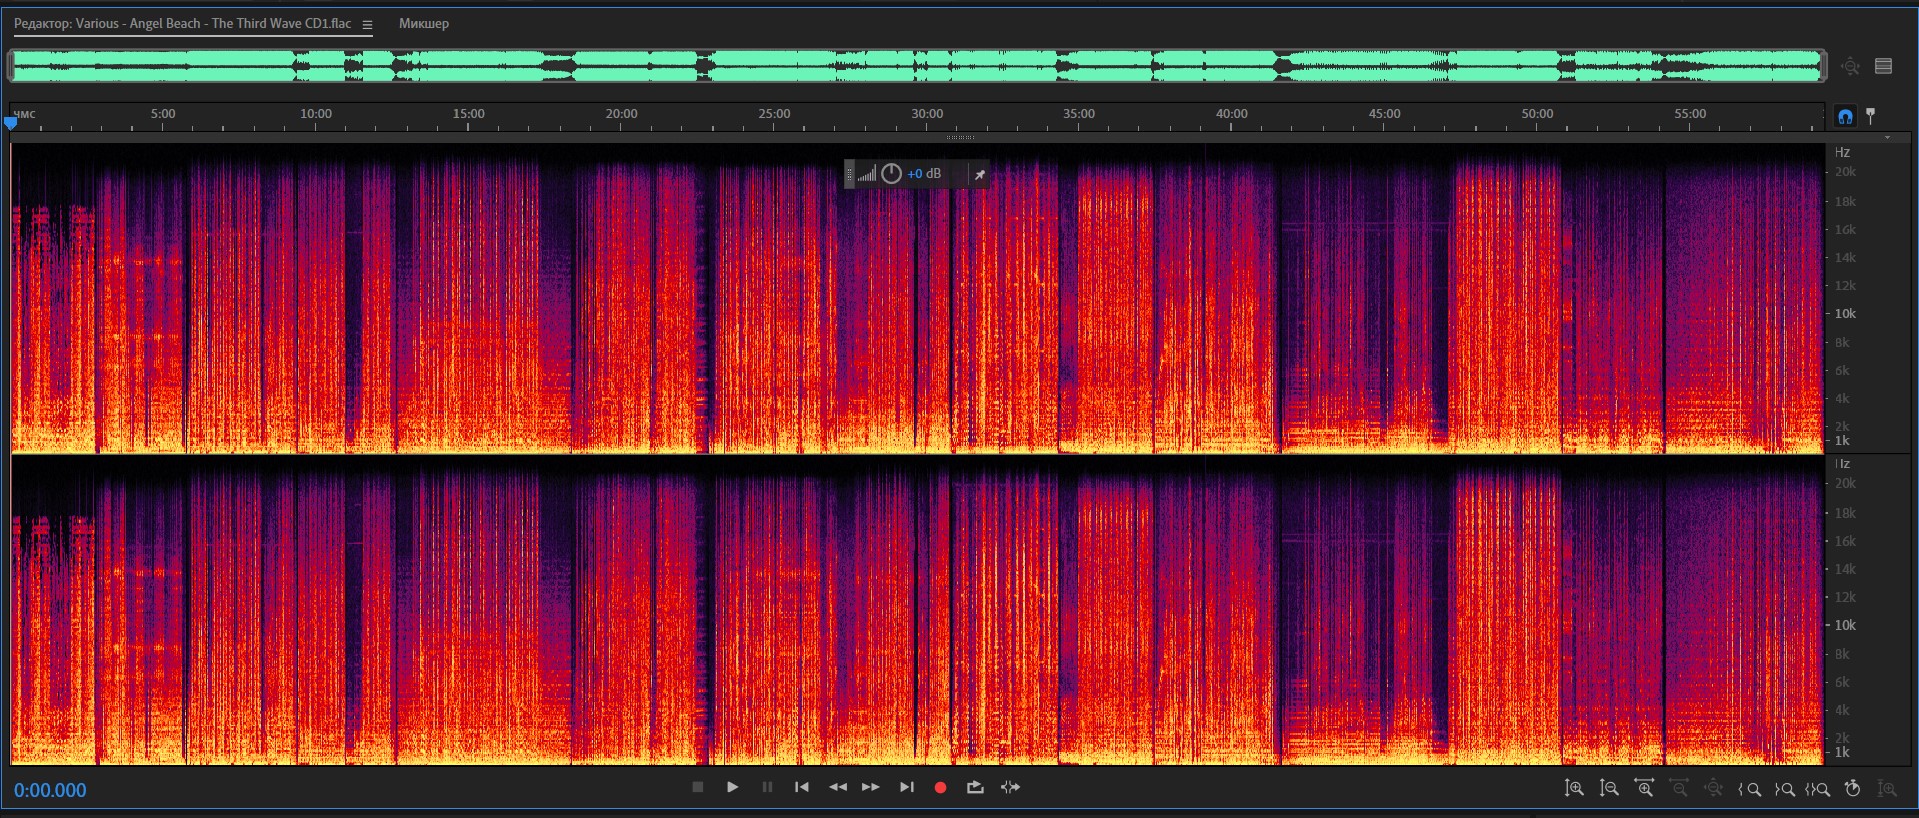Start recording with the red Record button
This screenshot has height=818, width=1919.
pyautogui.click(x=940, y=788)
